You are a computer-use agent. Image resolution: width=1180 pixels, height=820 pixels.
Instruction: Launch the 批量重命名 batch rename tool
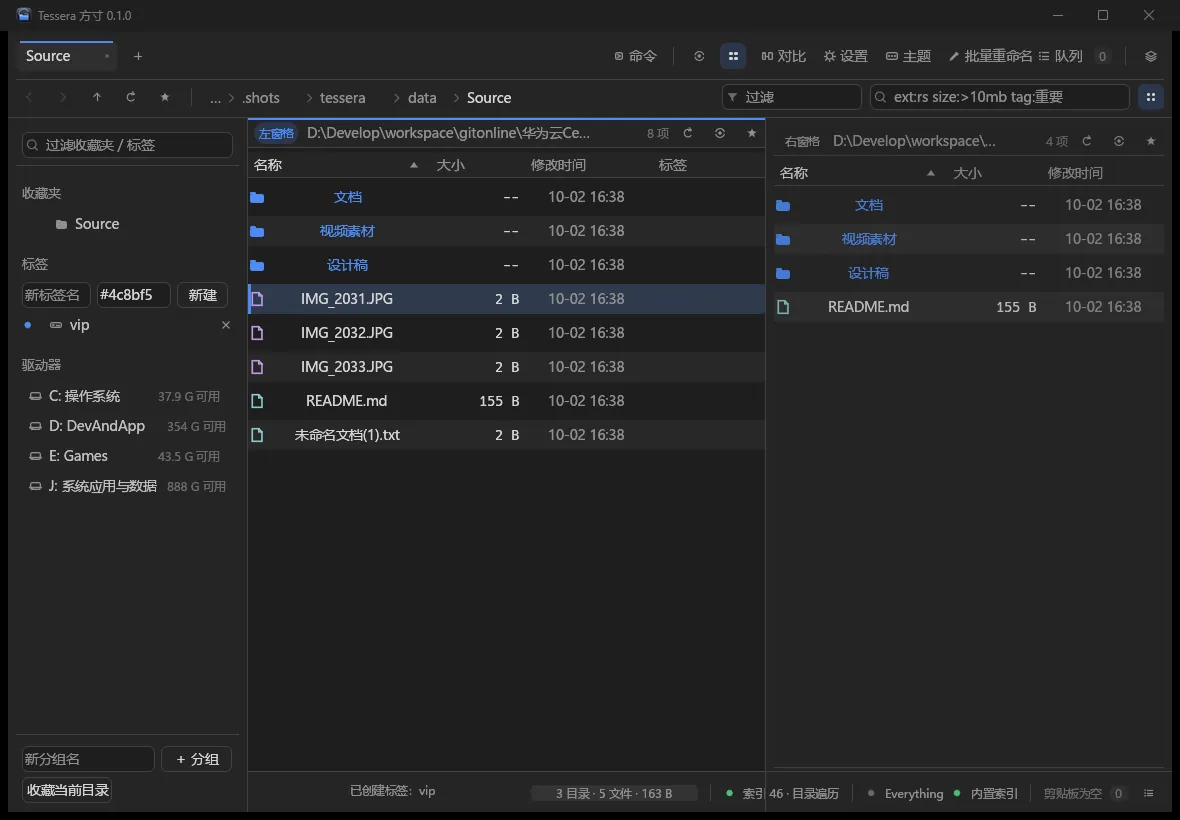(x=990, y=56)
